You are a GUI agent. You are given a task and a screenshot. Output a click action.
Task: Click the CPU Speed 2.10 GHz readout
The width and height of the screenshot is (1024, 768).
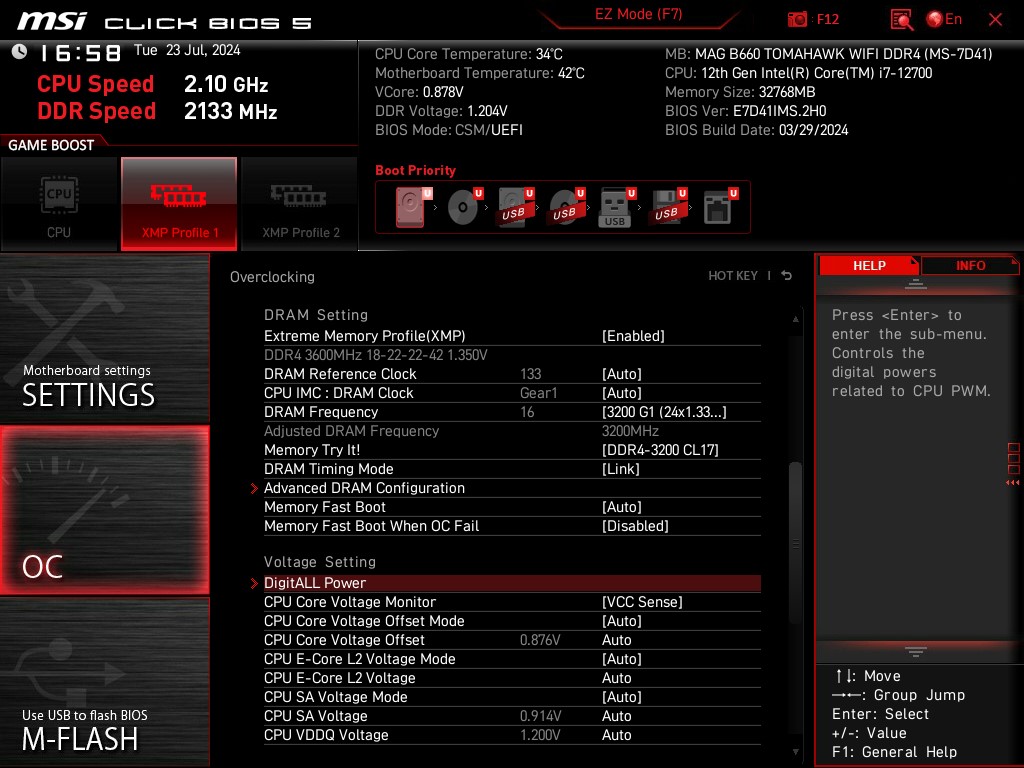153,84
